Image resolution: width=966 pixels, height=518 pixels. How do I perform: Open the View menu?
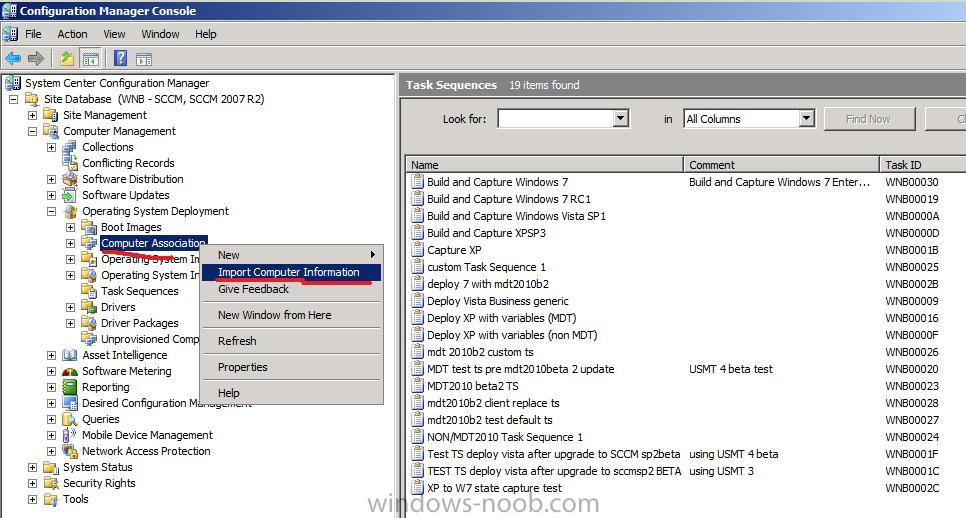[114, 34]
